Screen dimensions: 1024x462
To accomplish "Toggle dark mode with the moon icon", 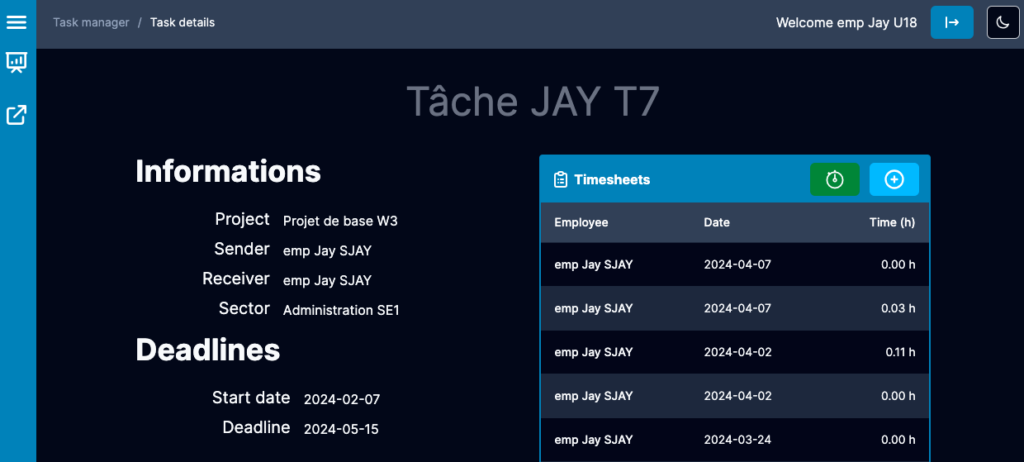I will tap(1003, 22).
